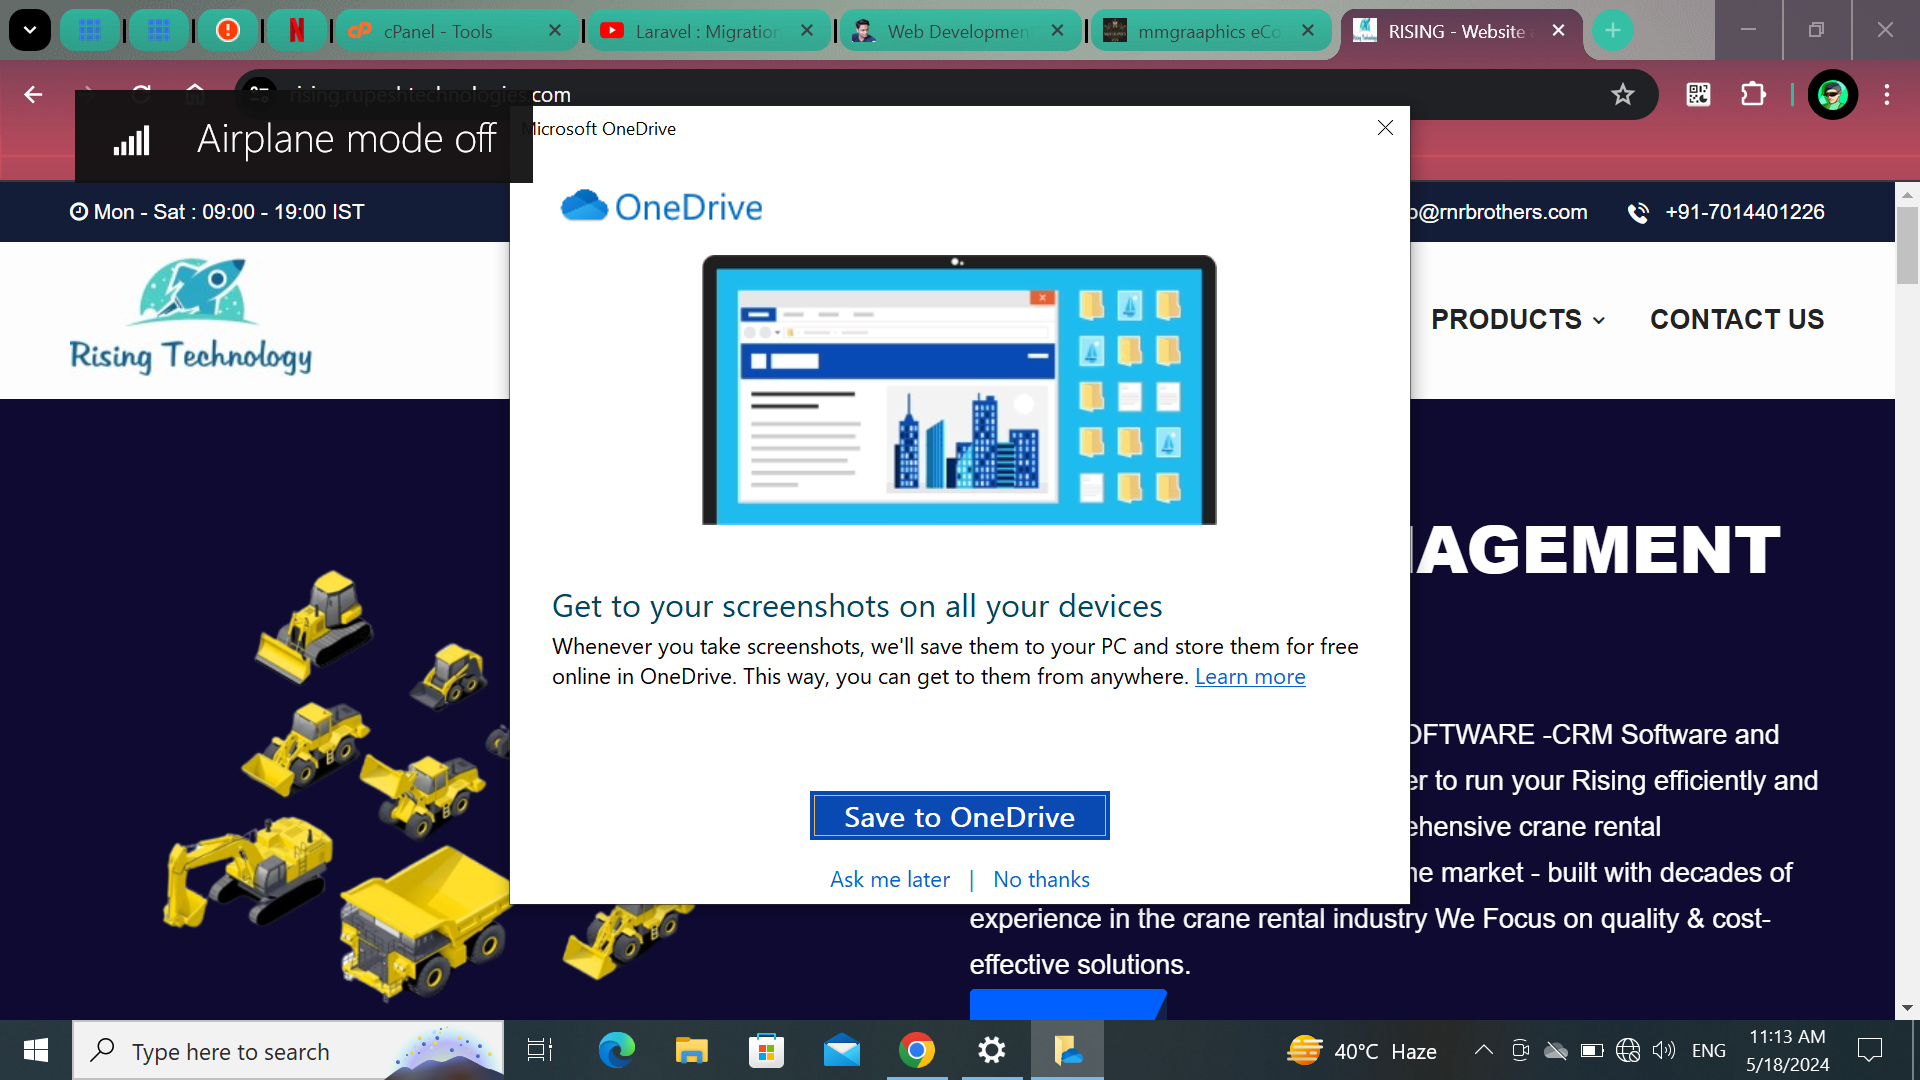
Task: Open the OneDrive cloud tray icon
Action: 1556,1050
